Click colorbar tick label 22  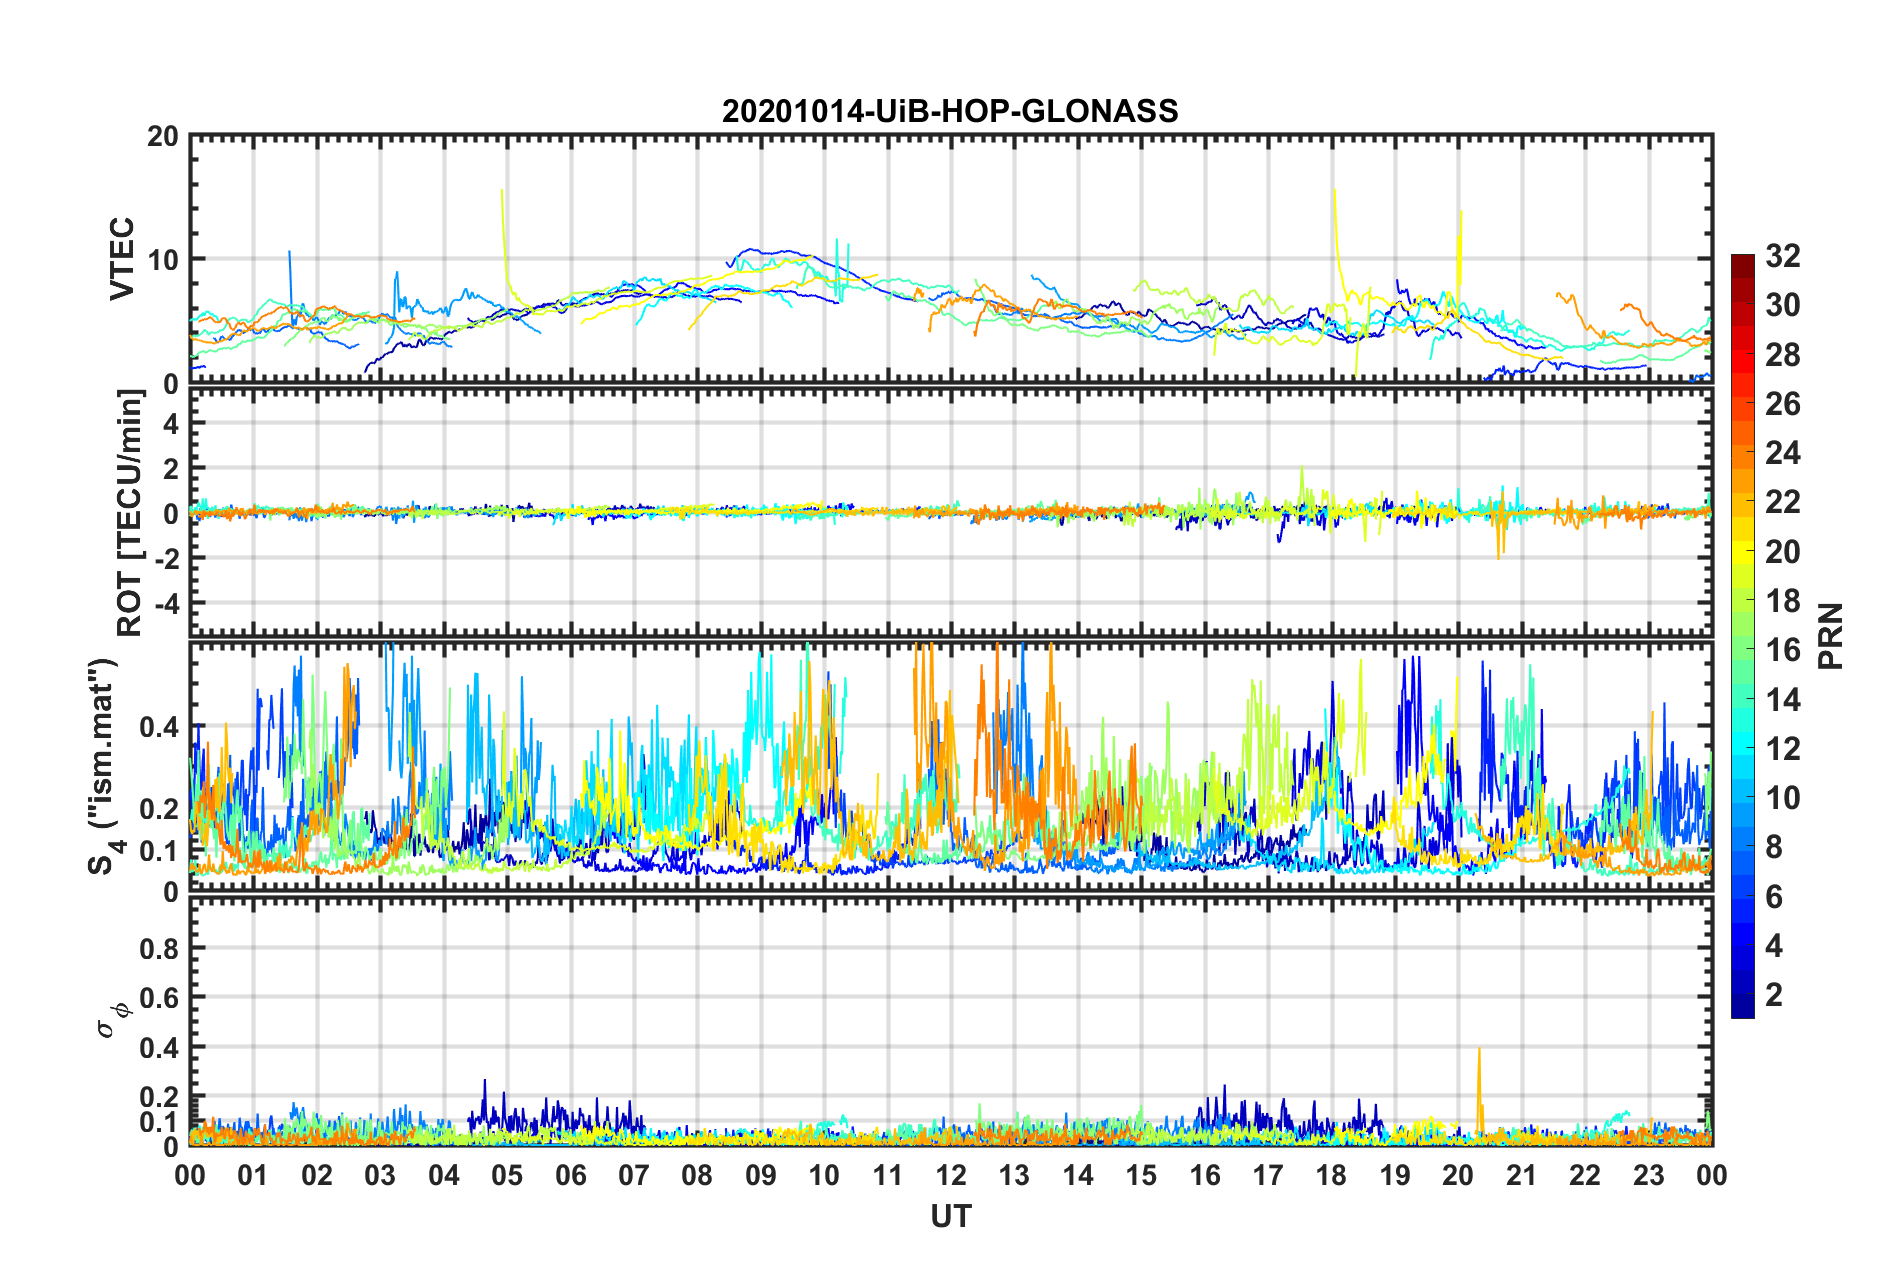click(1783, 502)
